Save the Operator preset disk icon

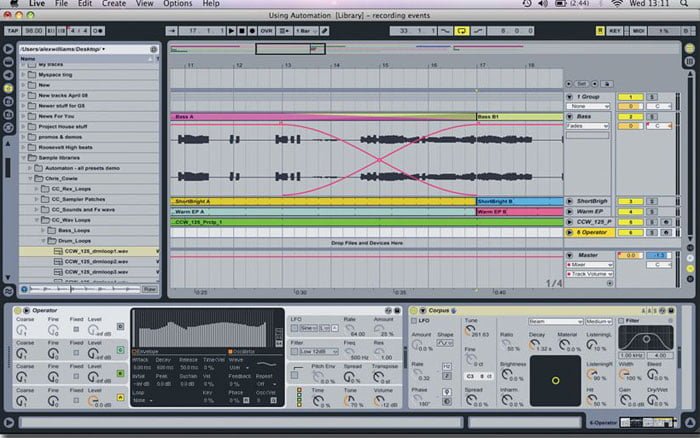pyautogui.click(x=397, y=310)
